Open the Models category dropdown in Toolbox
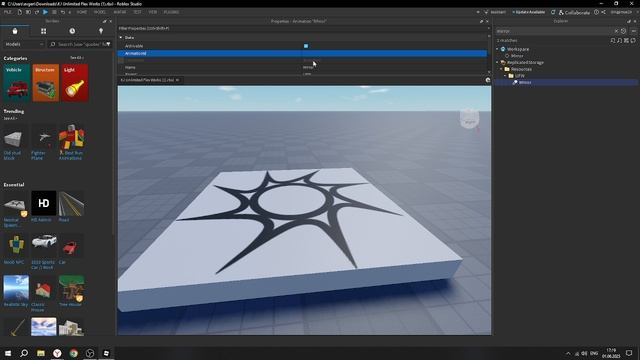 point(24,44)
